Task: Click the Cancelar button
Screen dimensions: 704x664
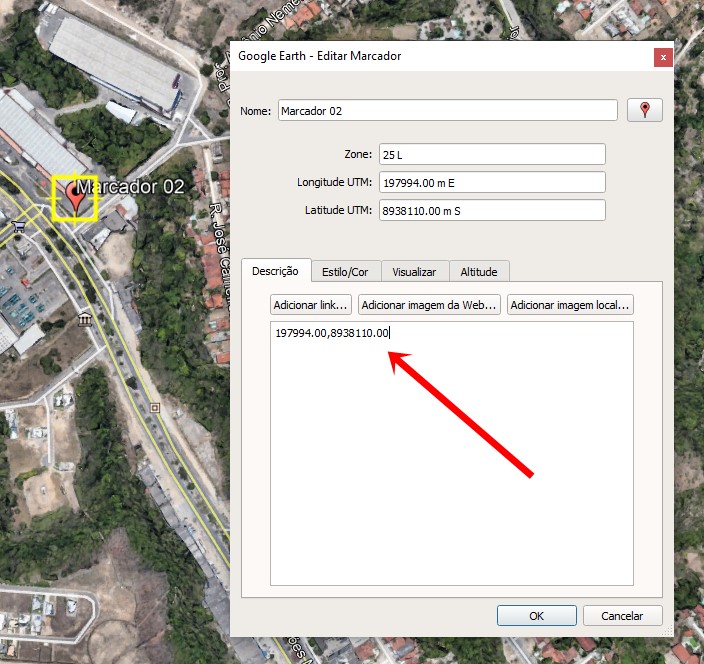Action: [622, 616]
